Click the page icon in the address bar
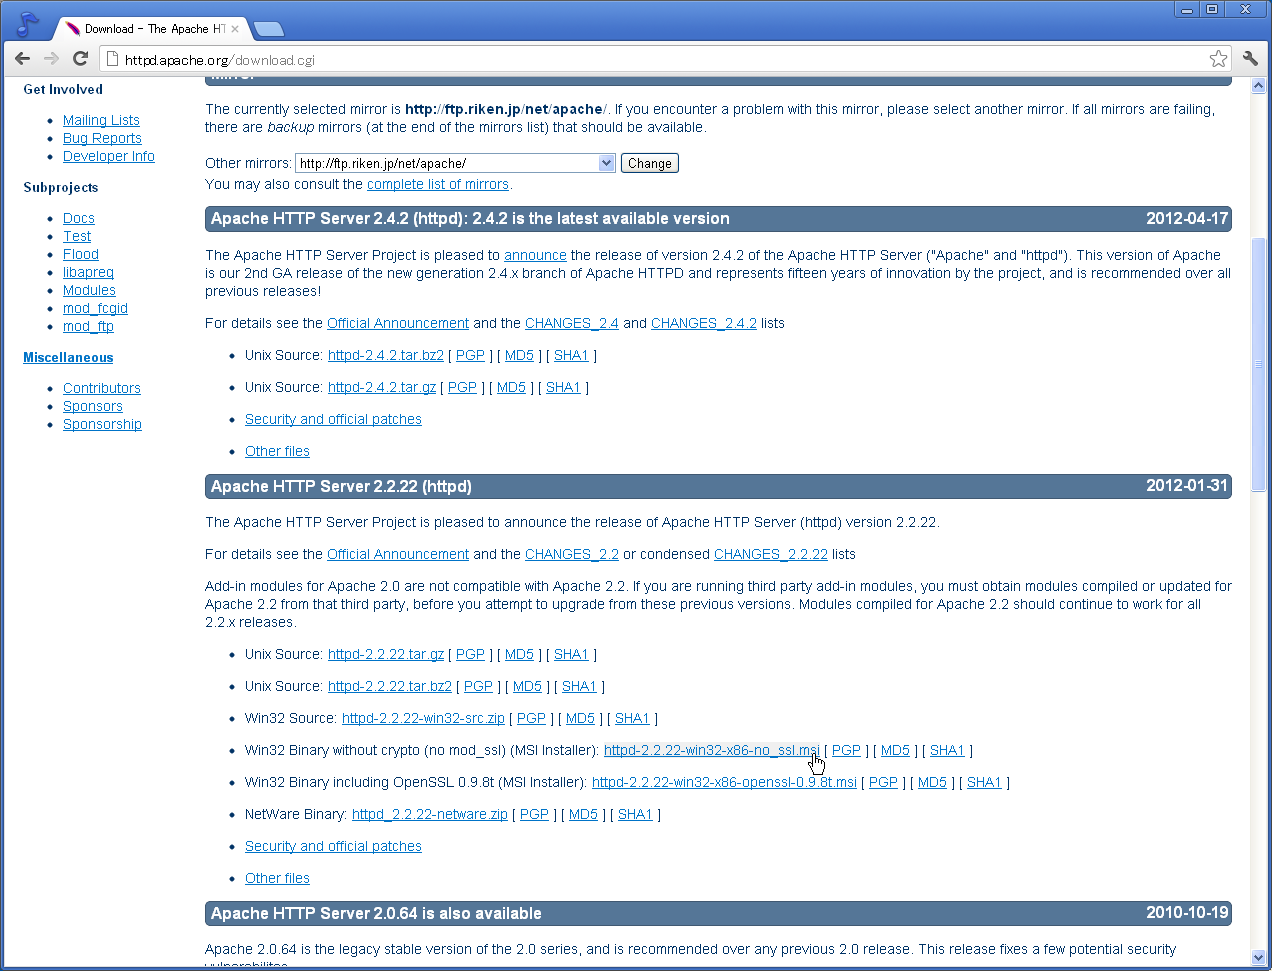 pos(113,59)
